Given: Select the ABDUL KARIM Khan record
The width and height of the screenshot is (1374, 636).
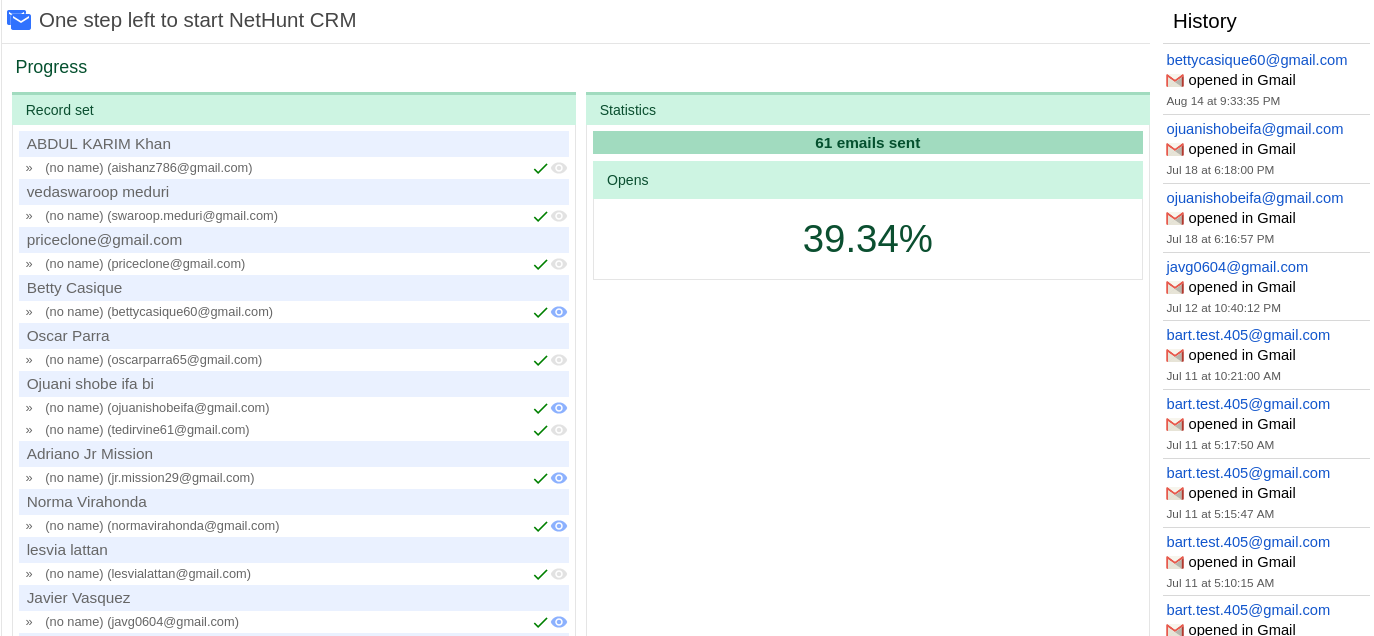Looking at the screenshot, I should 294,144.
